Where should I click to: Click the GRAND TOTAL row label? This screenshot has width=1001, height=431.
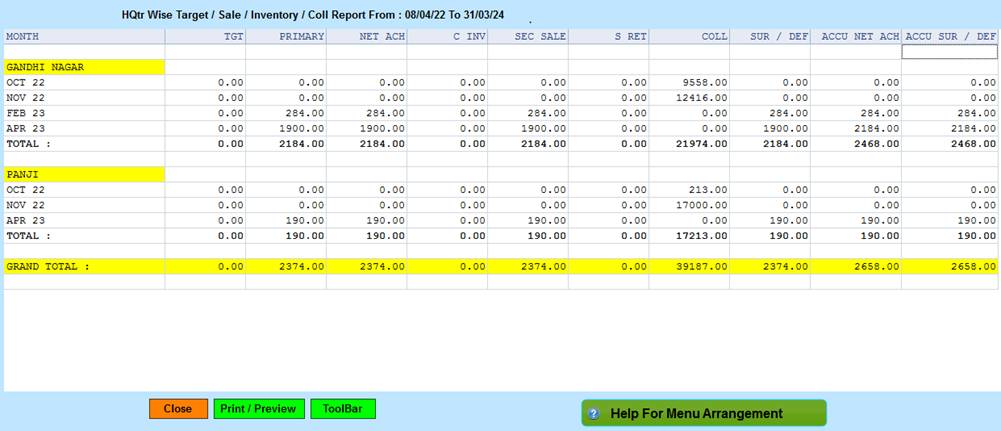click(48, 267)
